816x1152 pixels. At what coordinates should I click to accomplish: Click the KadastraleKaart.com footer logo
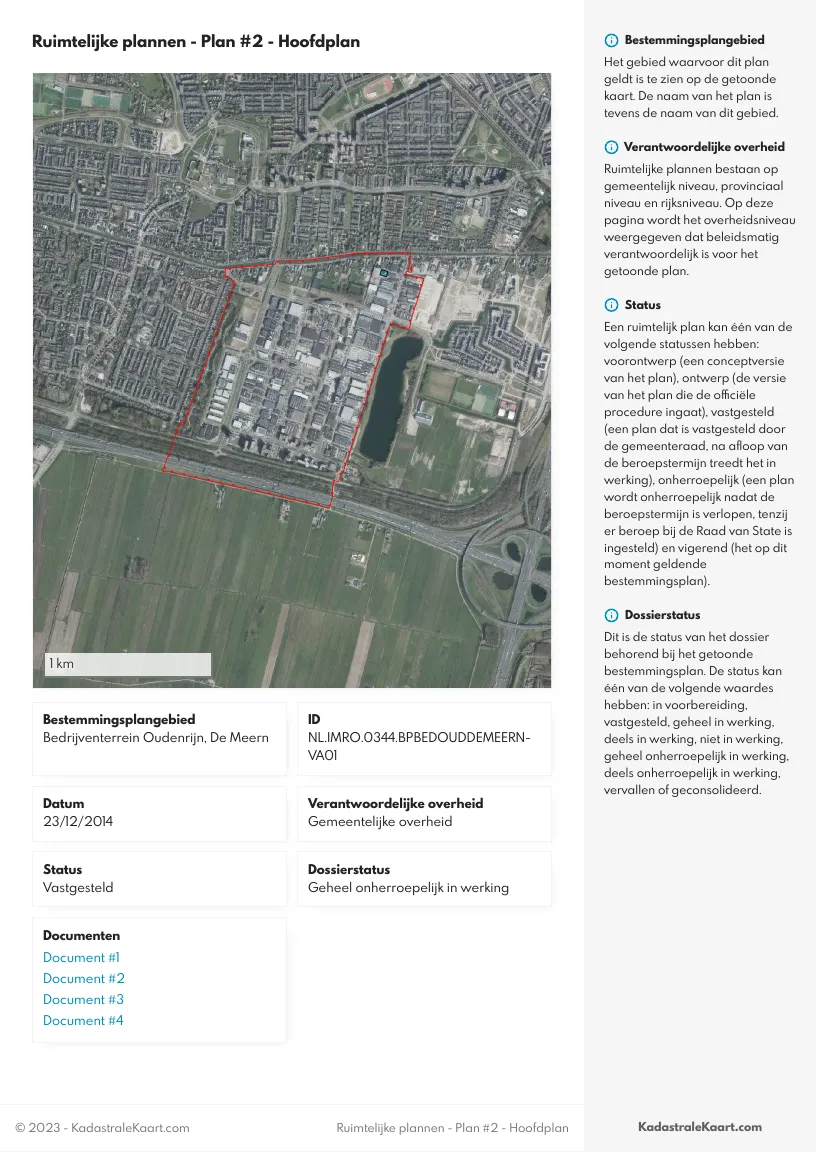(x=700, y=1127)
